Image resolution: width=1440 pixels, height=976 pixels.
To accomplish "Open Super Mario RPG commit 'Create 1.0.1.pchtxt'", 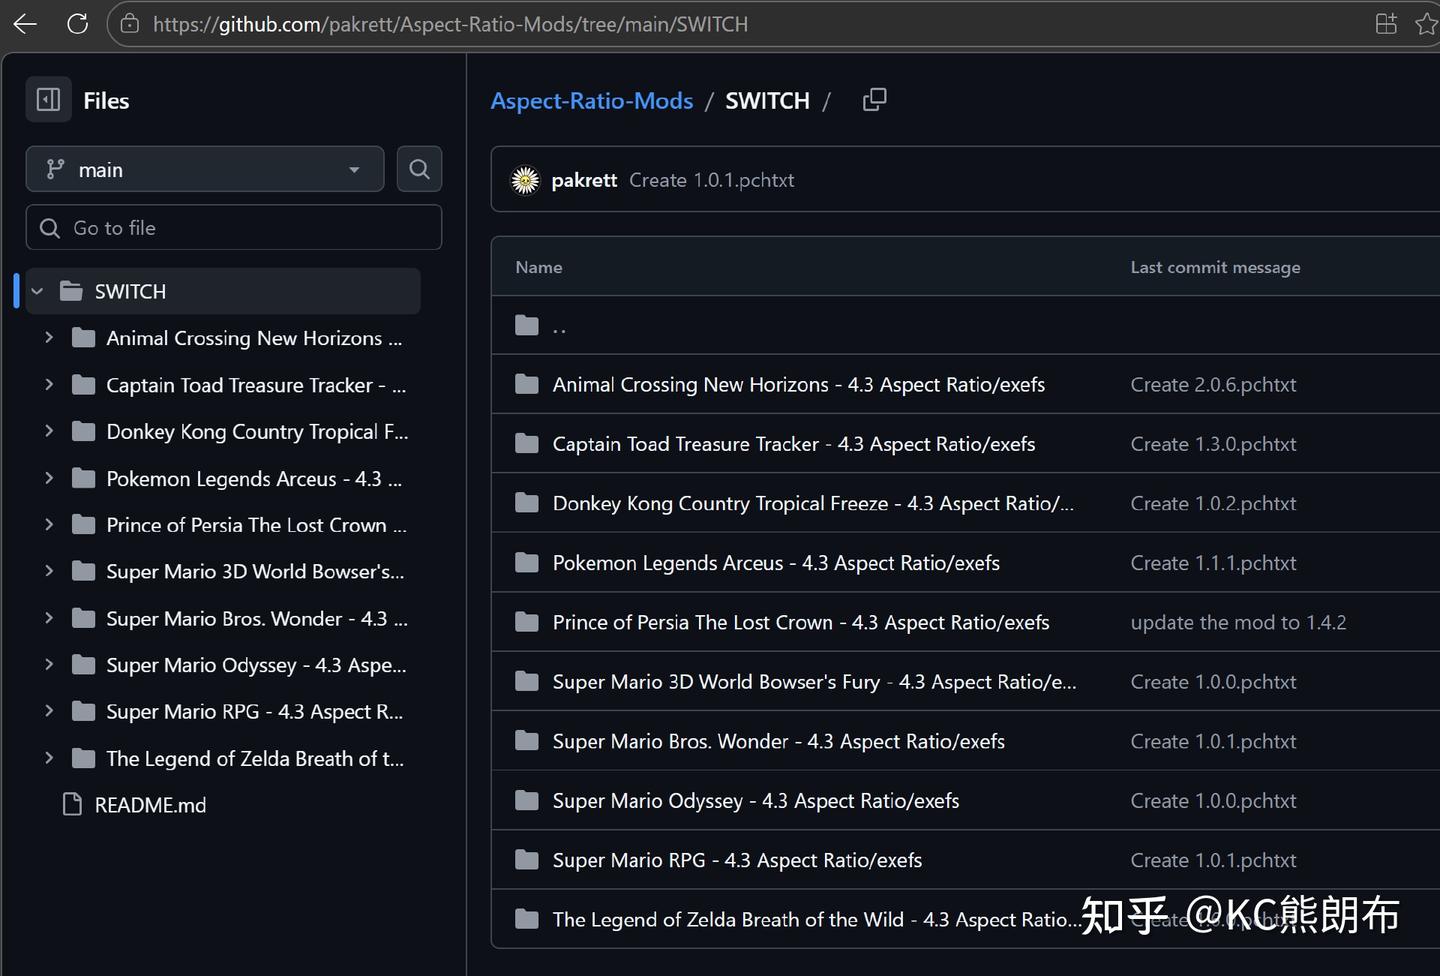I will (x=1213, y=860).
